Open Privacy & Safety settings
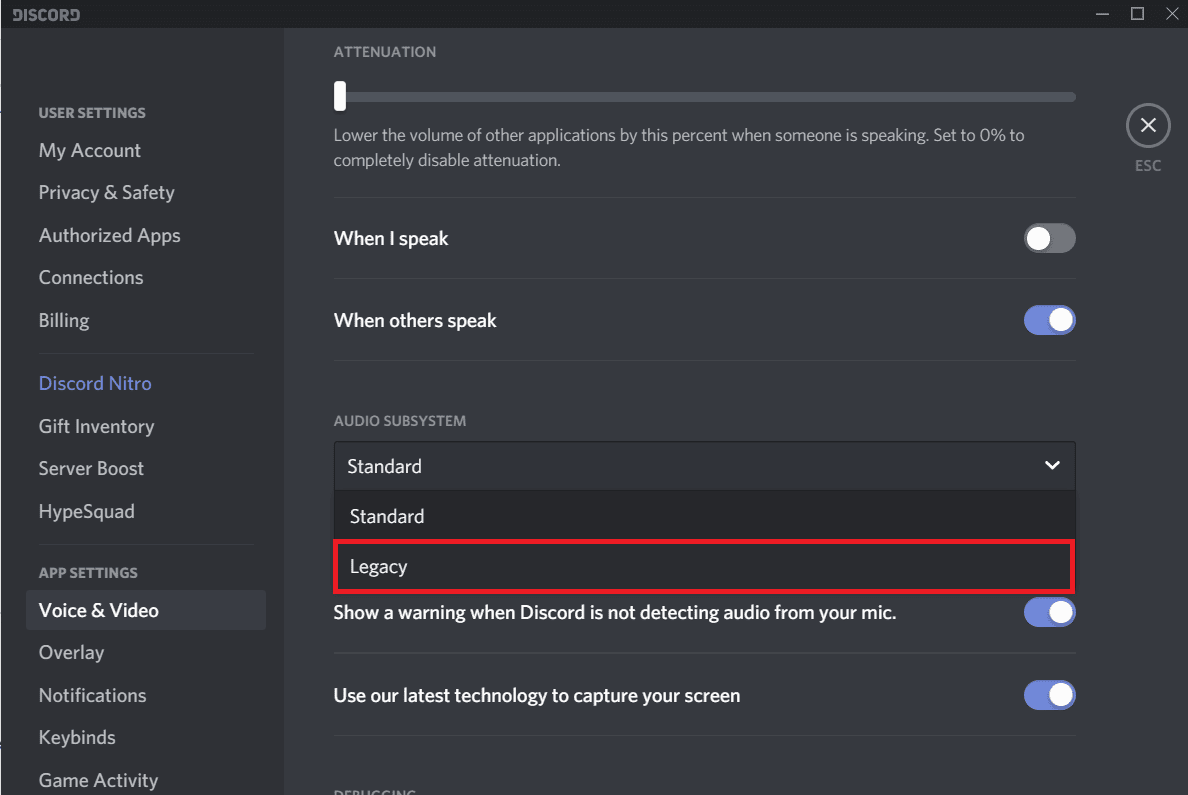The height and width of the screenshot is (795, 1188). [x=106, y=192]
